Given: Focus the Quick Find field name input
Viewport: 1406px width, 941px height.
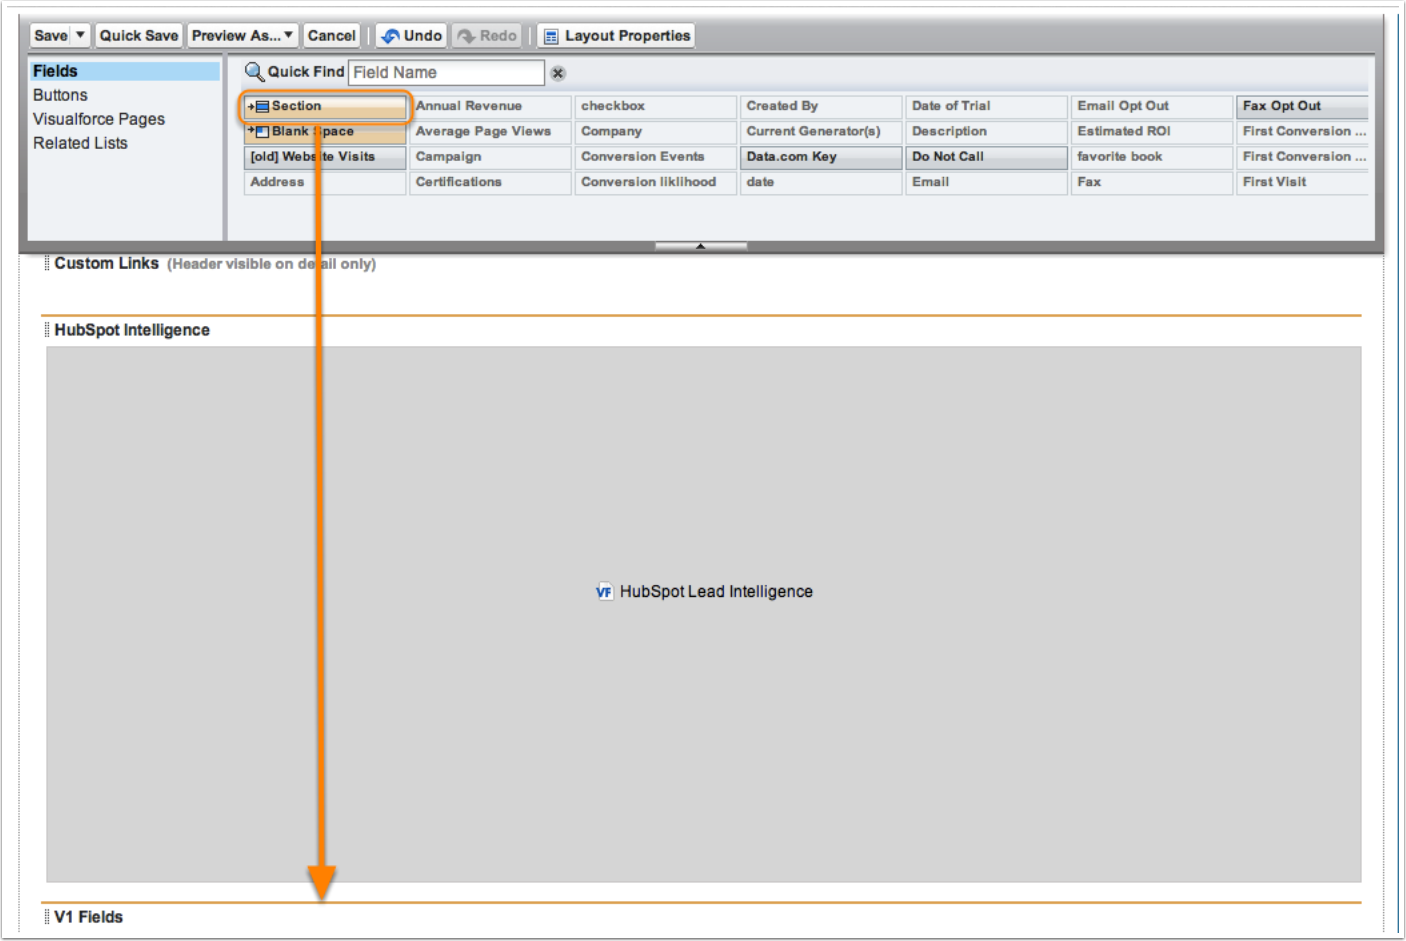Looking at the screenshot, I should pos(446,72).
